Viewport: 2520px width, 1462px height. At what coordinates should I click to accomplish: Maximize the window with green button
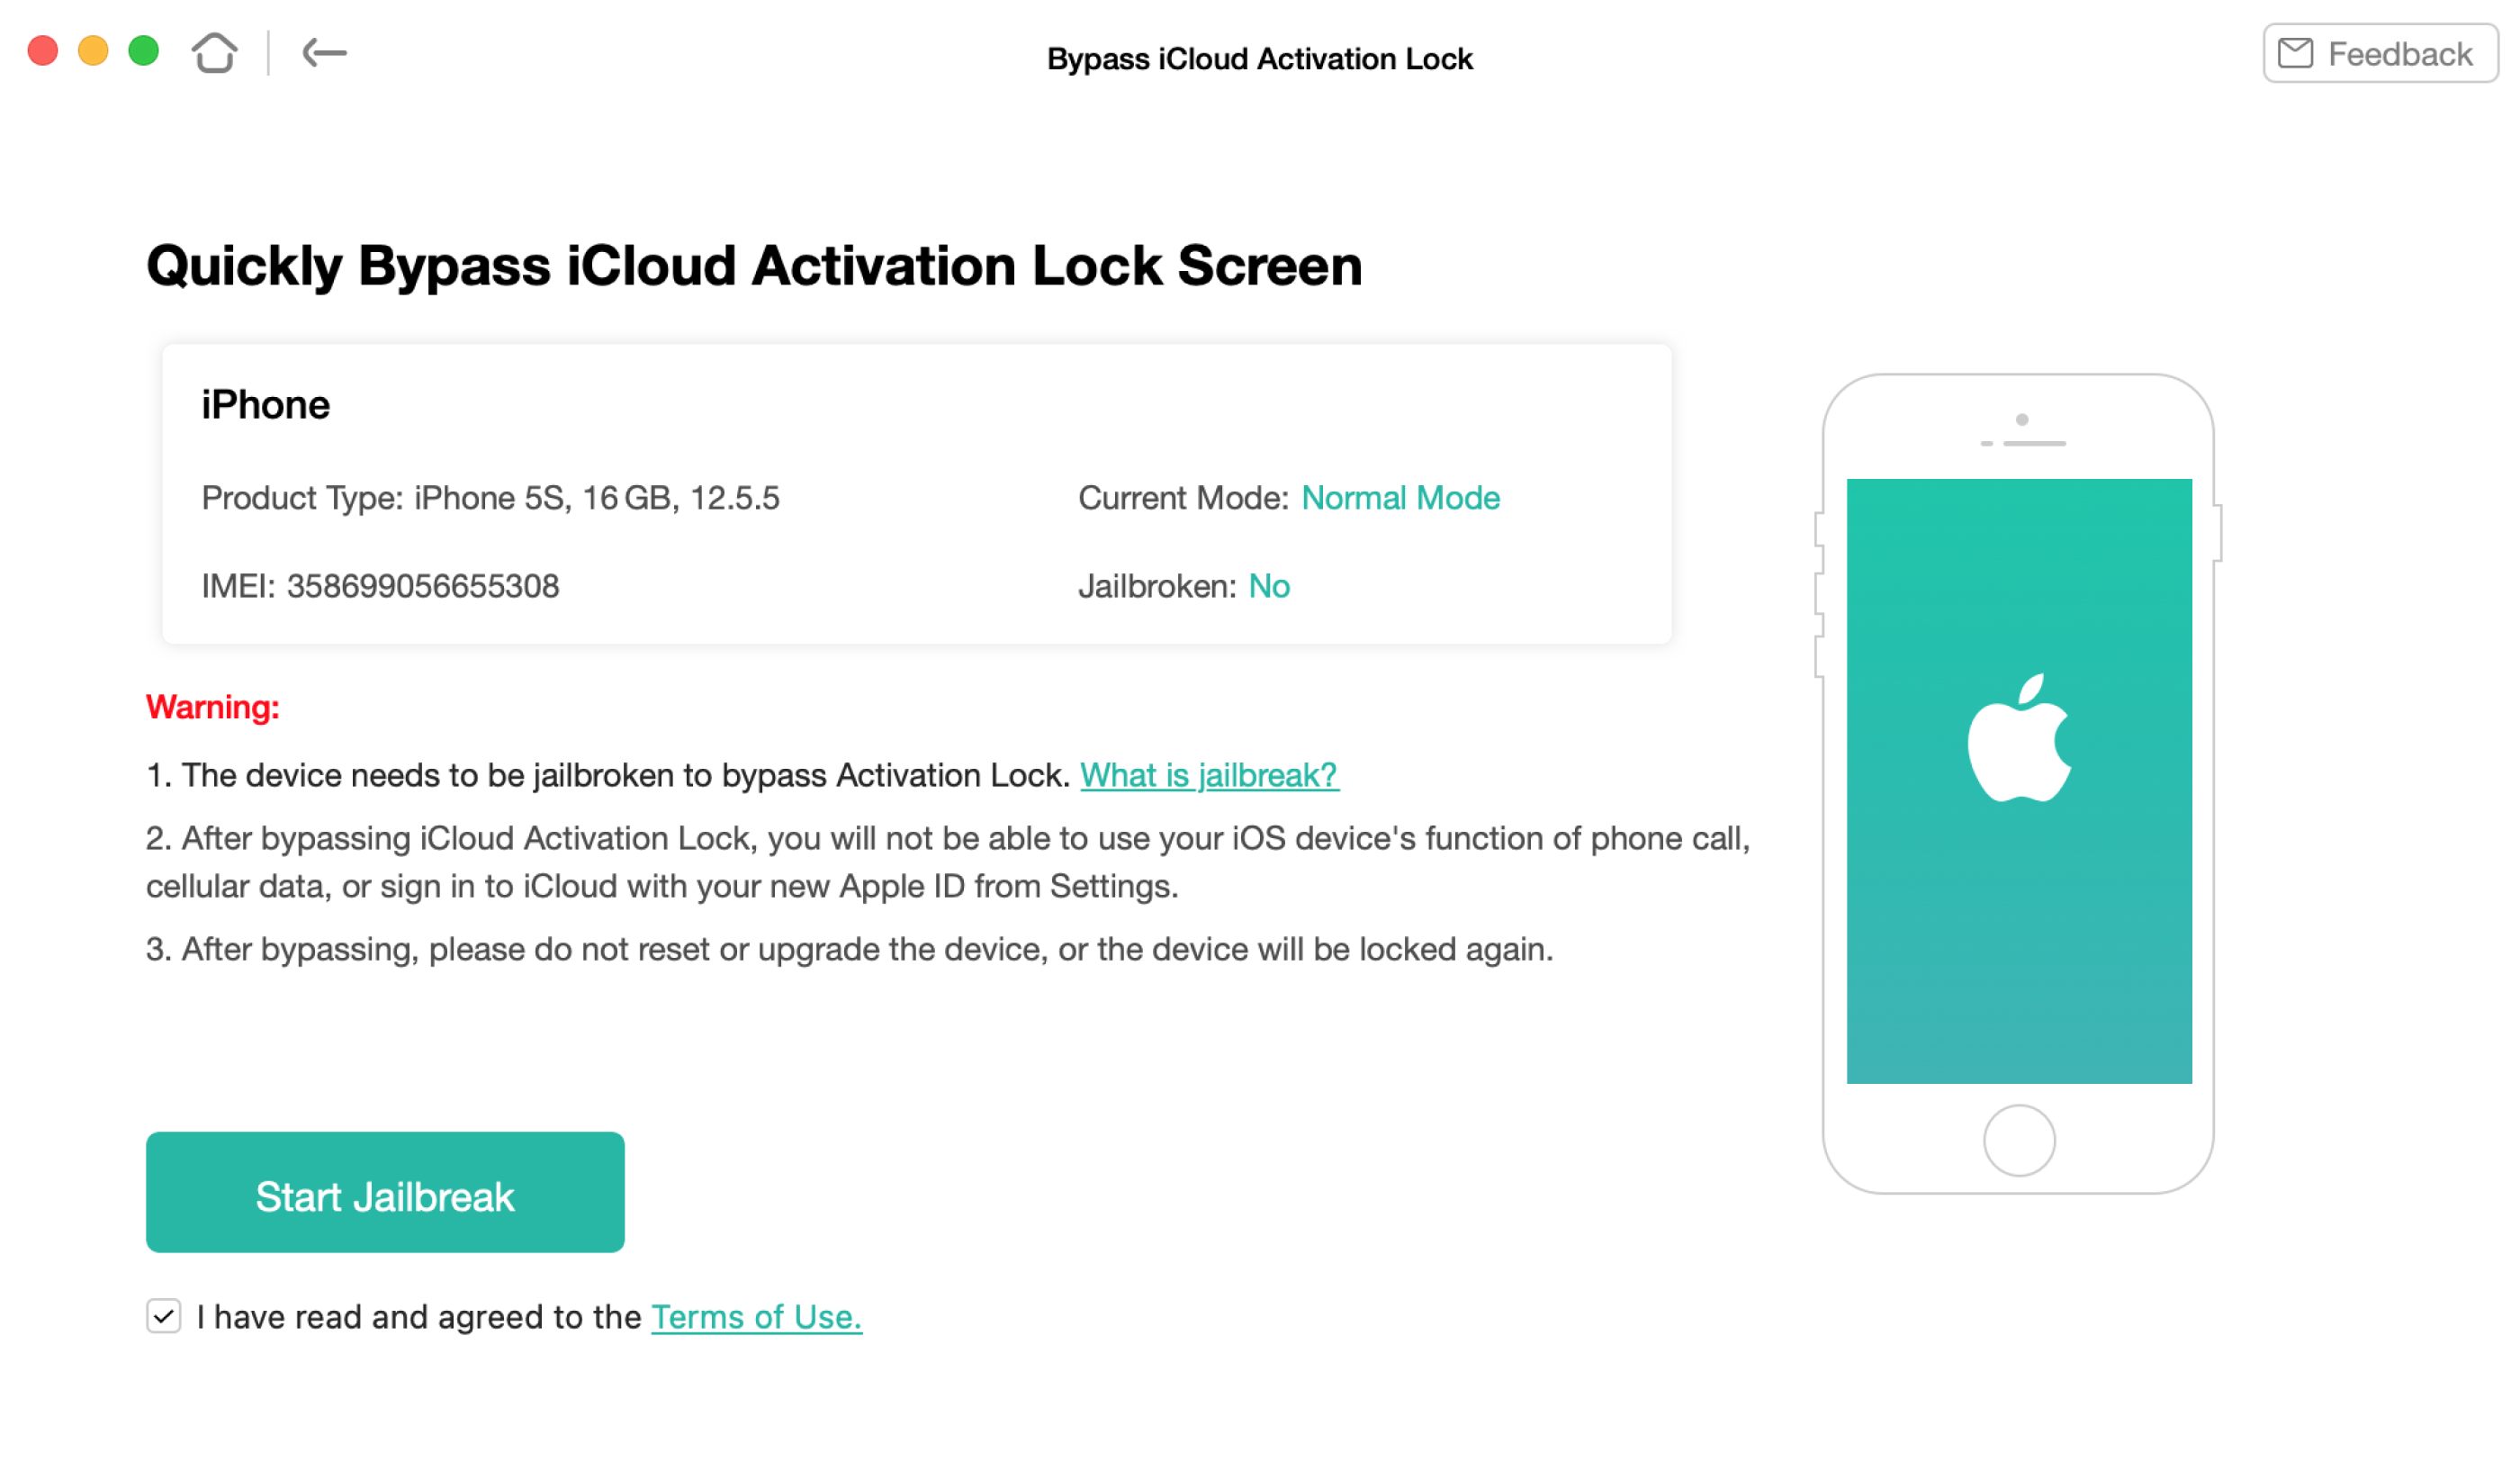point(144,51)
